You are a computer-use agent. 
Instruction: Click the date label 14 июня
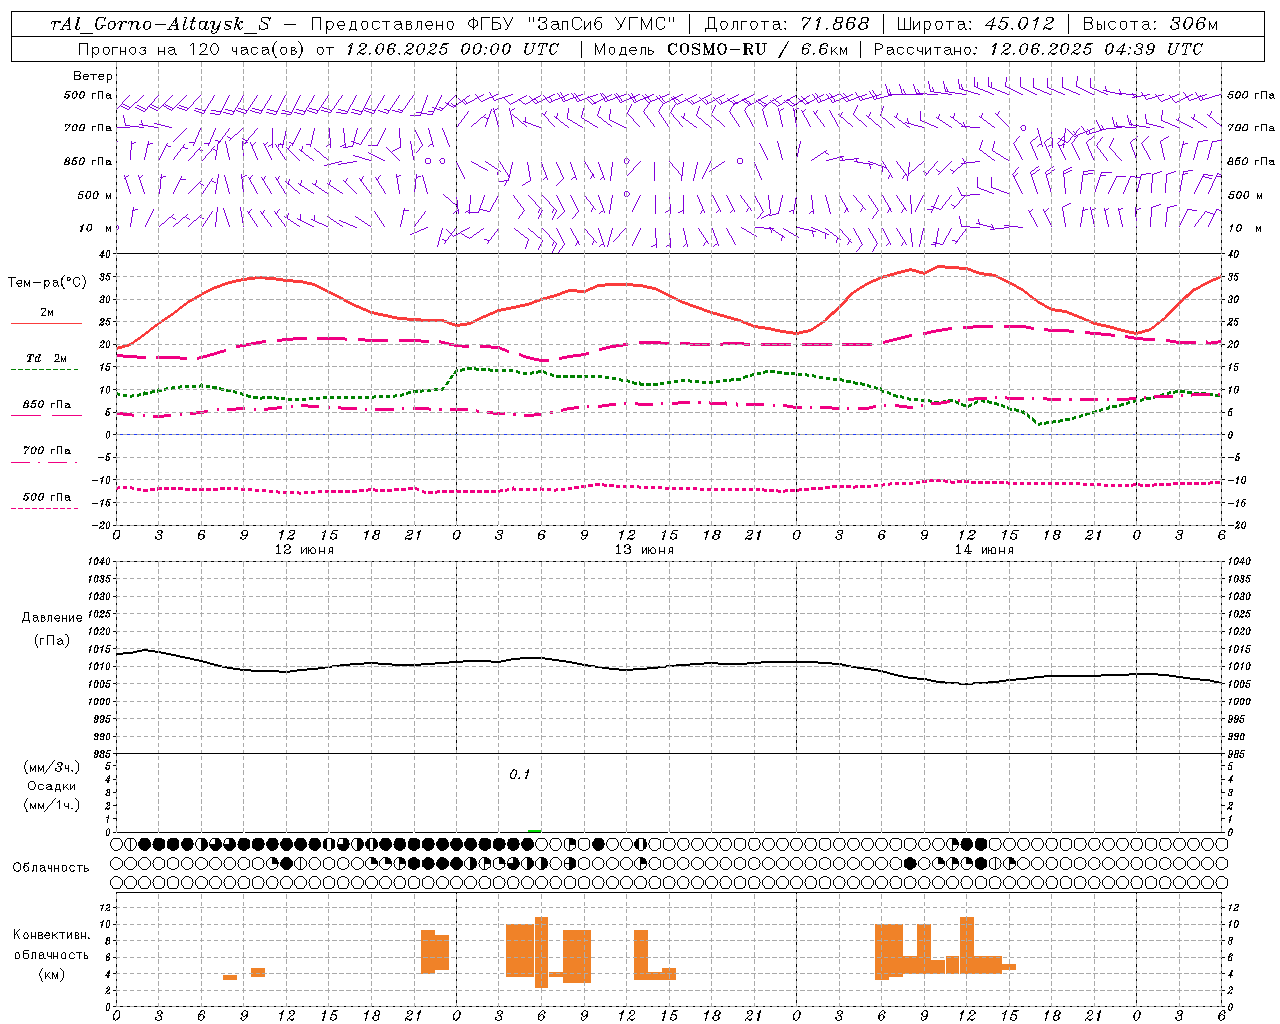point(984,550)
